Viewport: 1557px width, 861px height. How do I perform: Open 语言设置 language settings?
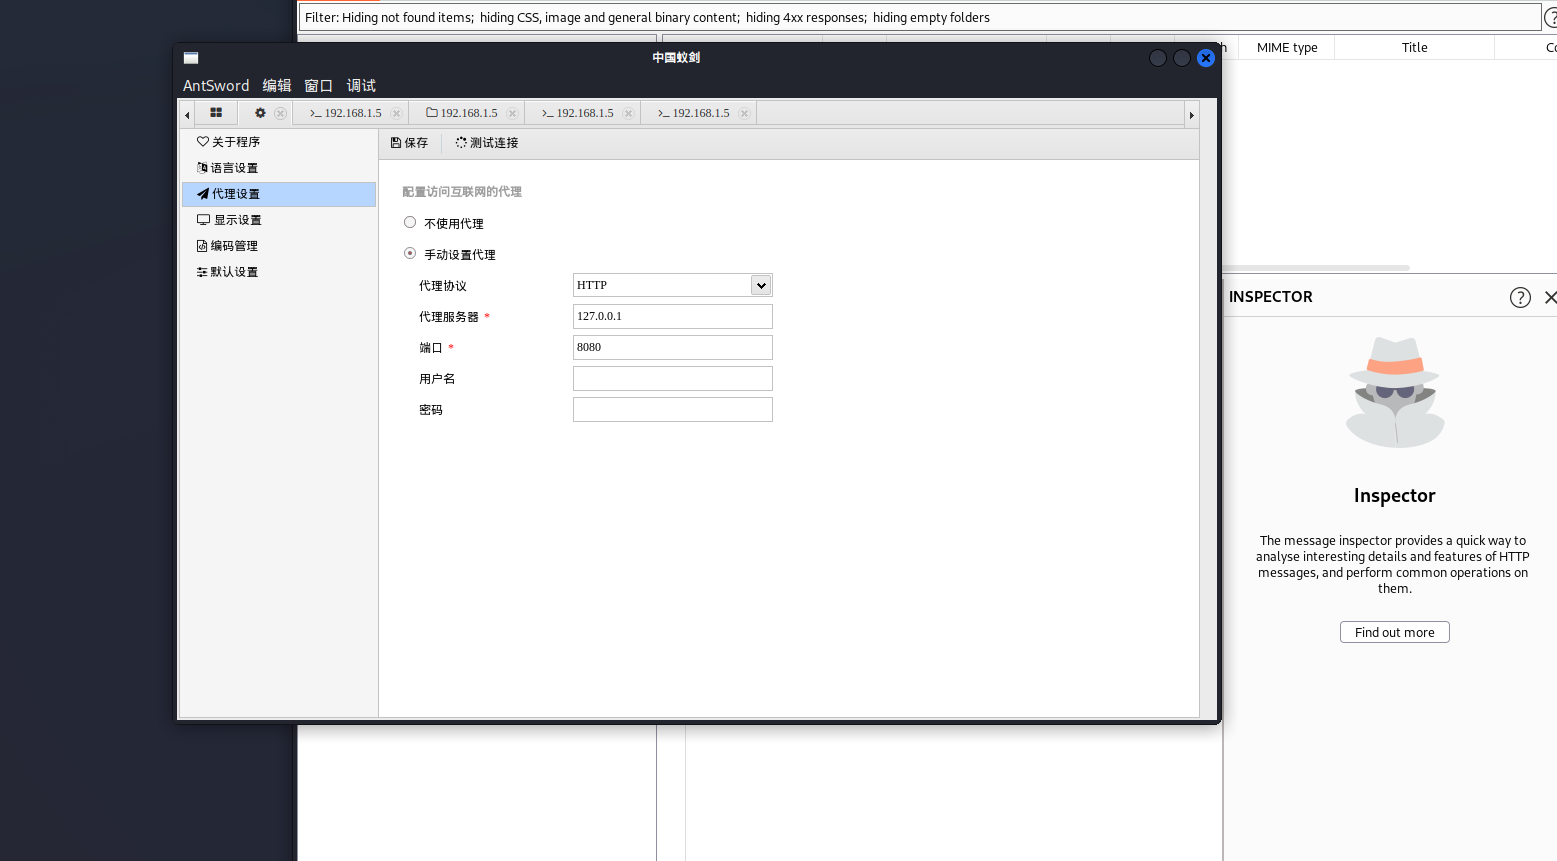coord(279,168)
